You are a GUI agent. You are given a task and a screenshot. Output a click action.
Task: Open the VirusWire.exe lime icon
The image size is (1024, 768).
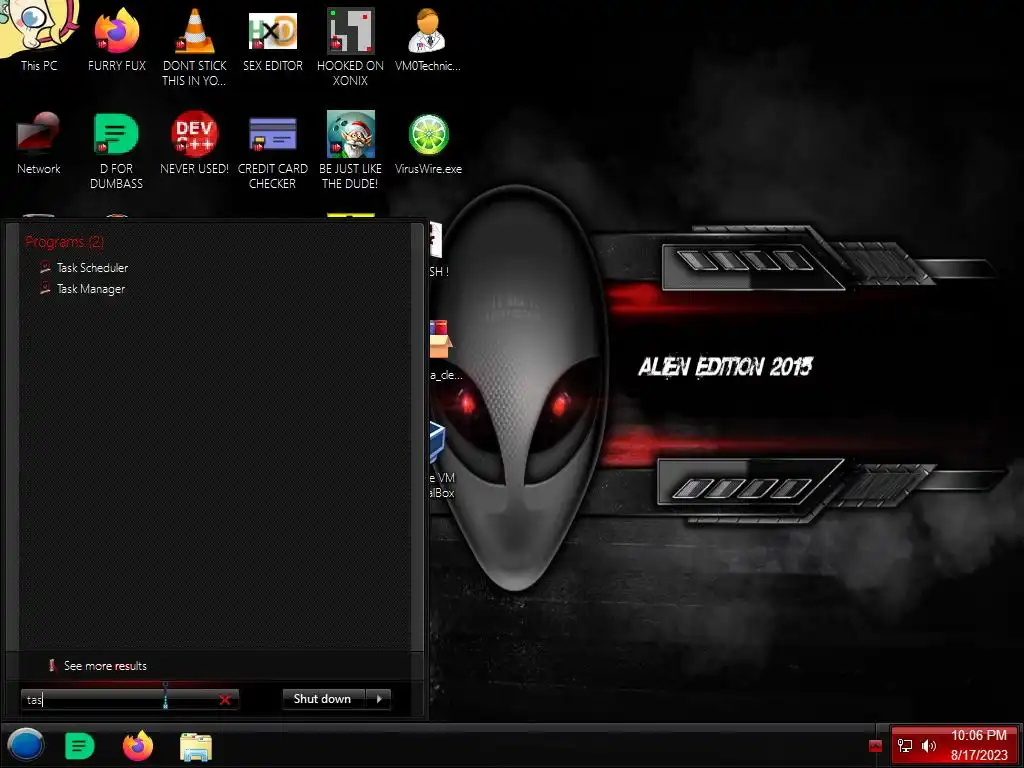[428, 143]
